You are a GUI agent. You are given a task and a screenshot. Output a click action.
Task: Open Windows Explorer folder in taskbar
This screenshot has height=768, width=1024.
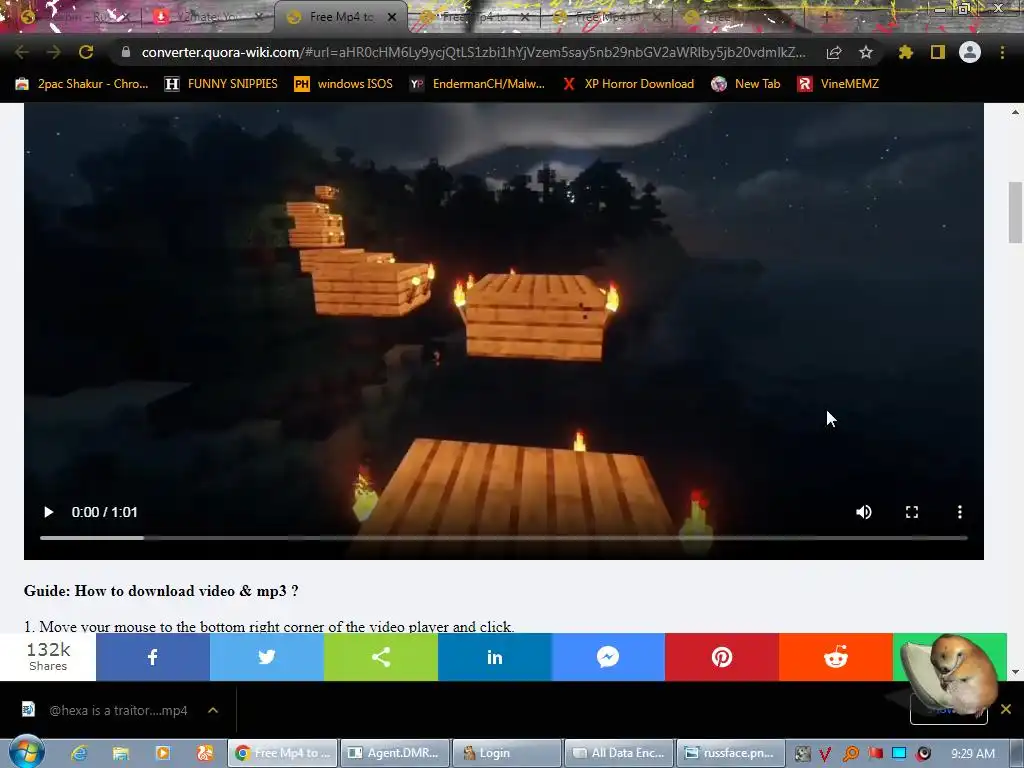point(121,753)
